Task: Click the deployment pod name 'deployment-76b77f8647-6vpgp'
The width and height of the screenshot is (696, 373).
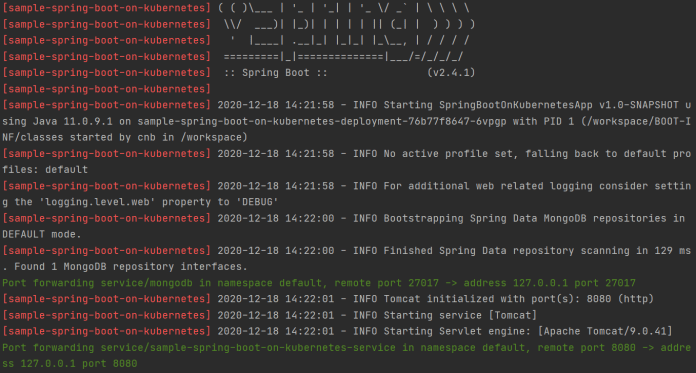Action: (424, 121)
